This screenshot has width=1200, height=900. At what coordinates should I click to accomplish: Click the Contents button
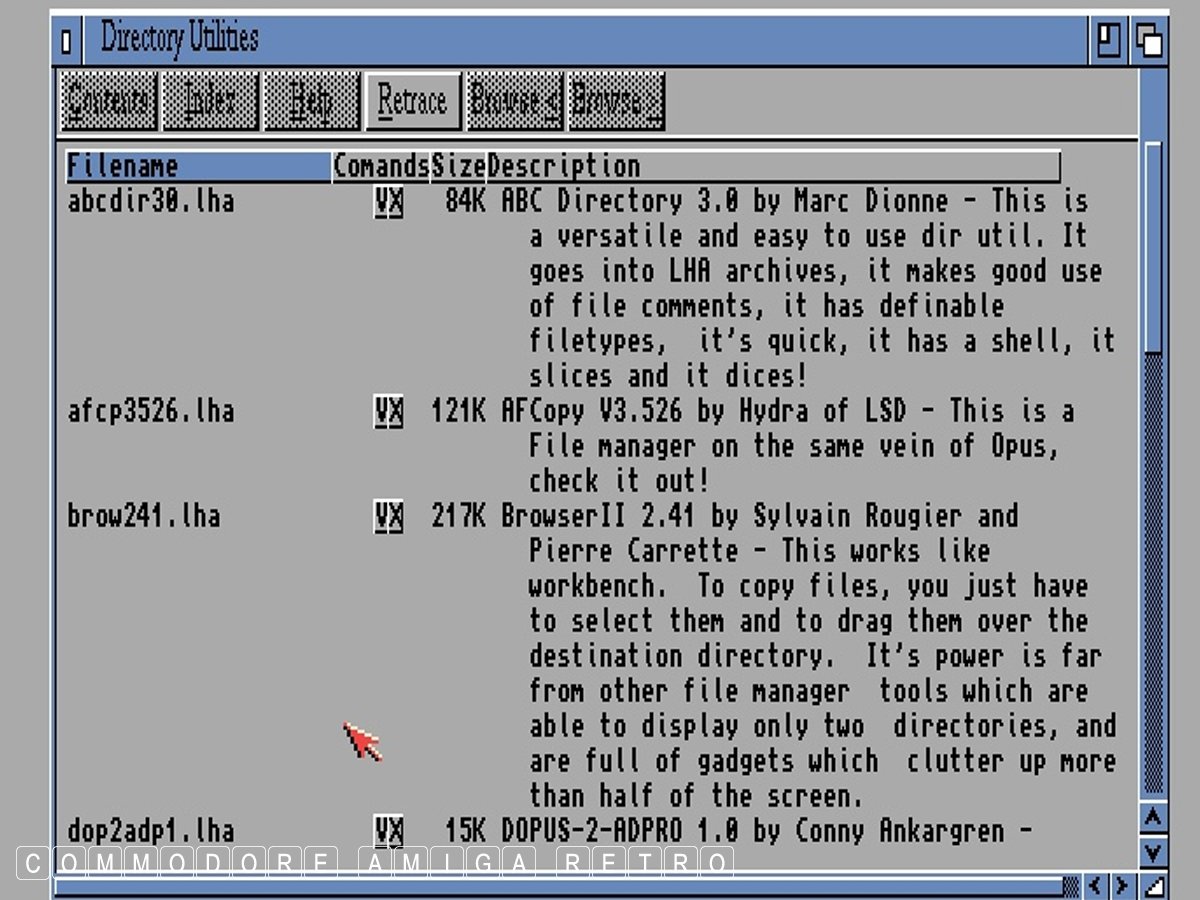[109, 101]
